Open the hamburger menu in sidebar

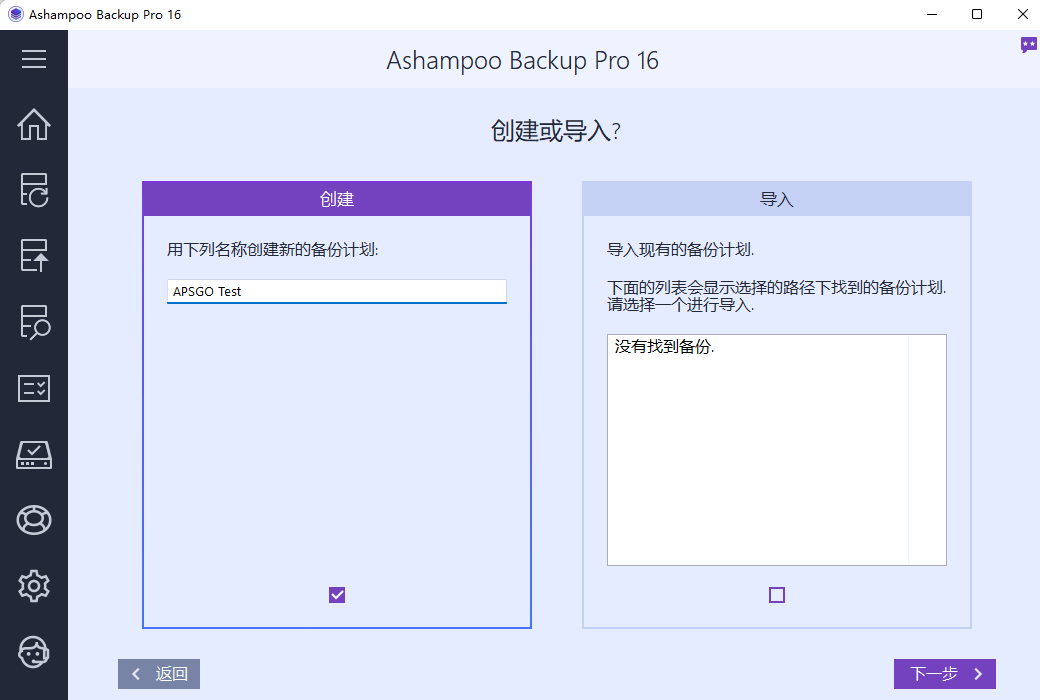click(34, 59)
